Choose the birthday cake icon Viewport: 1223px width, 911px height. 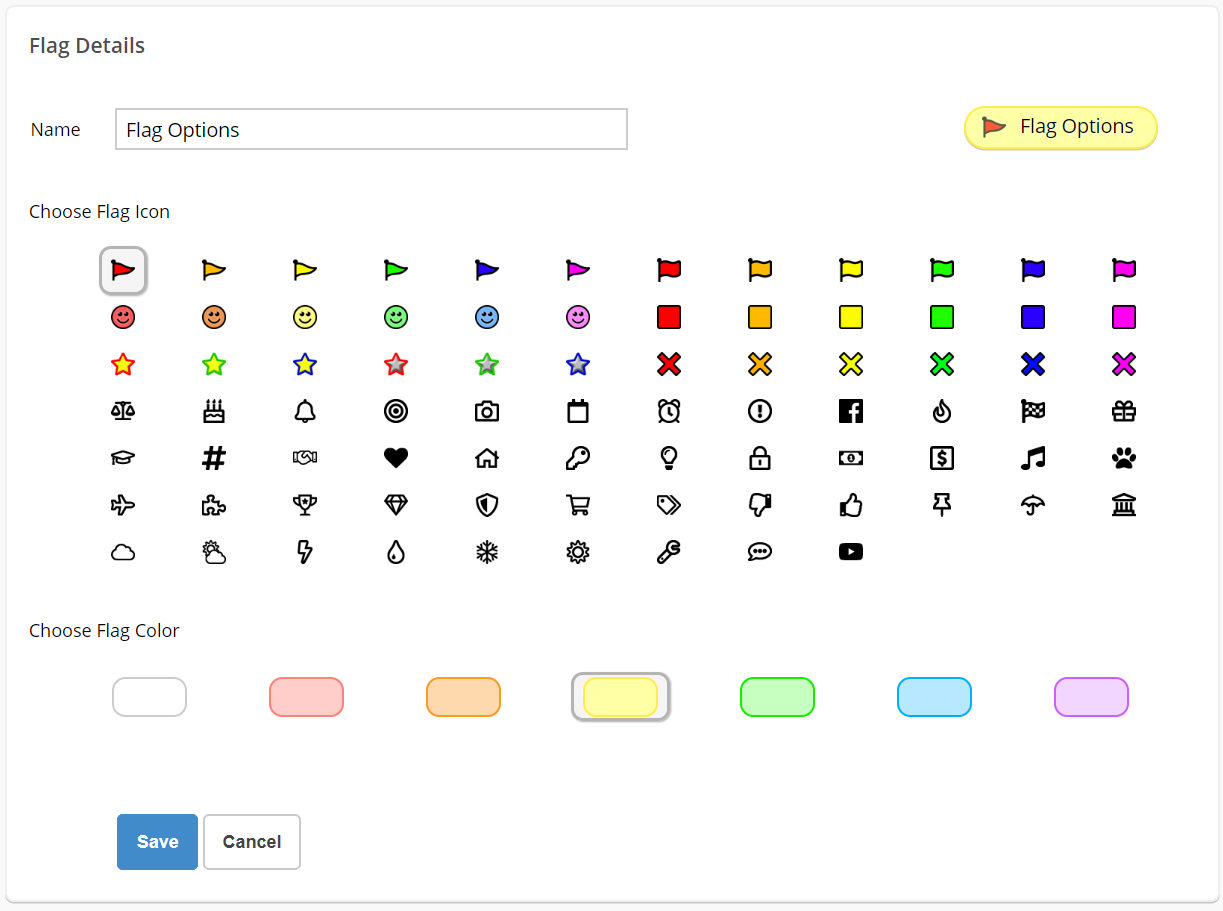point(214,411)
